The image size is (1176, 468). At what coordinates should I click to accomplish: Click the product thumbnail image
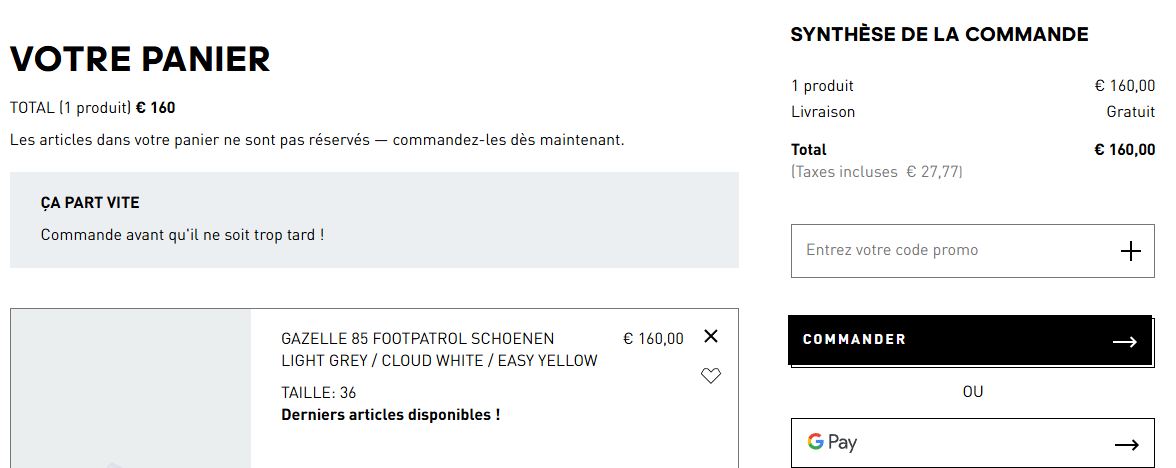[131, 390]
